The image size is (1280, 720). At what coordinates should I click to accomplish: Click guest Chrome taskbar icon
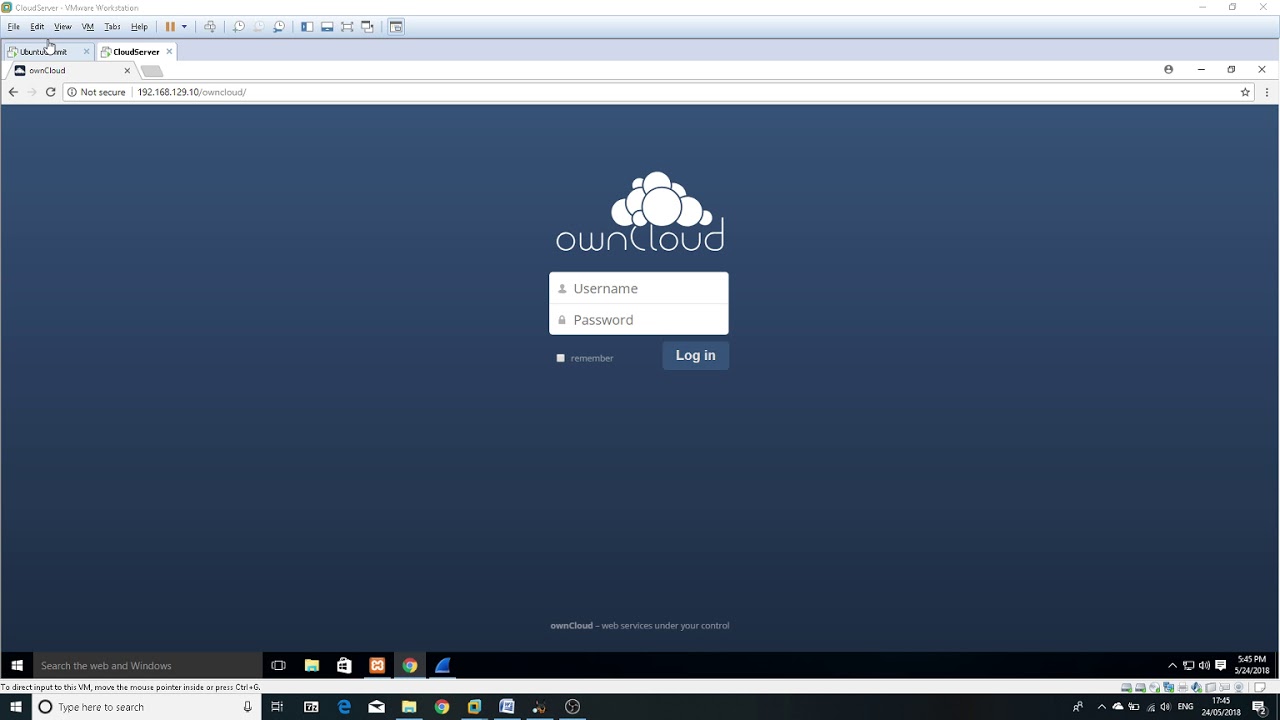click(x=410, y=666)
